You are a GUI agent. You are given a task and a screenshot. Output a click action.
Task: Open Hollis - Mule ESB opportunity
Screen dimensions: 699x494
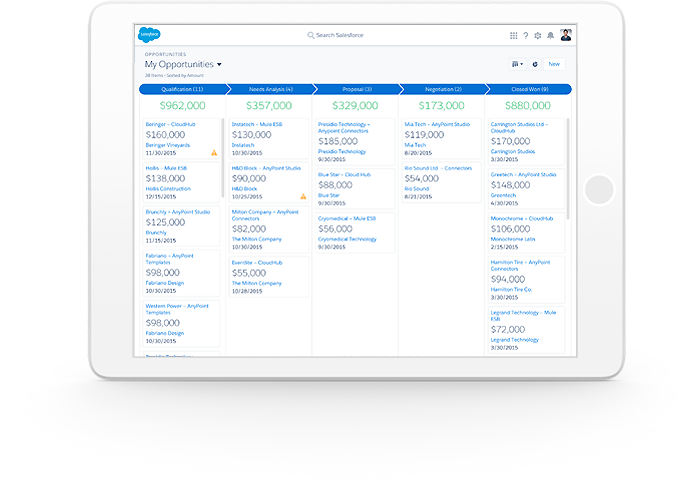pos(166,168)
